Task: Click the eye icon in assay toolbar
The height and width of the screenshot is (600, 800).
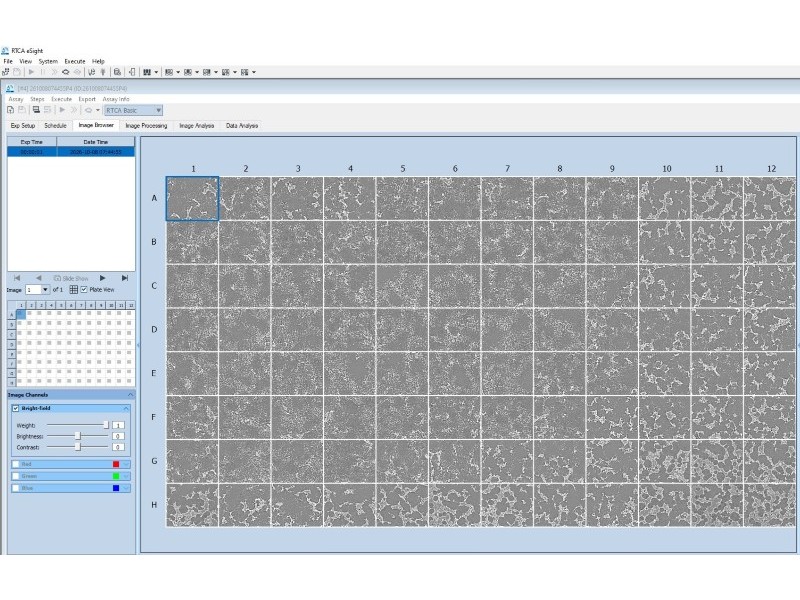Action: click(88, 110)
